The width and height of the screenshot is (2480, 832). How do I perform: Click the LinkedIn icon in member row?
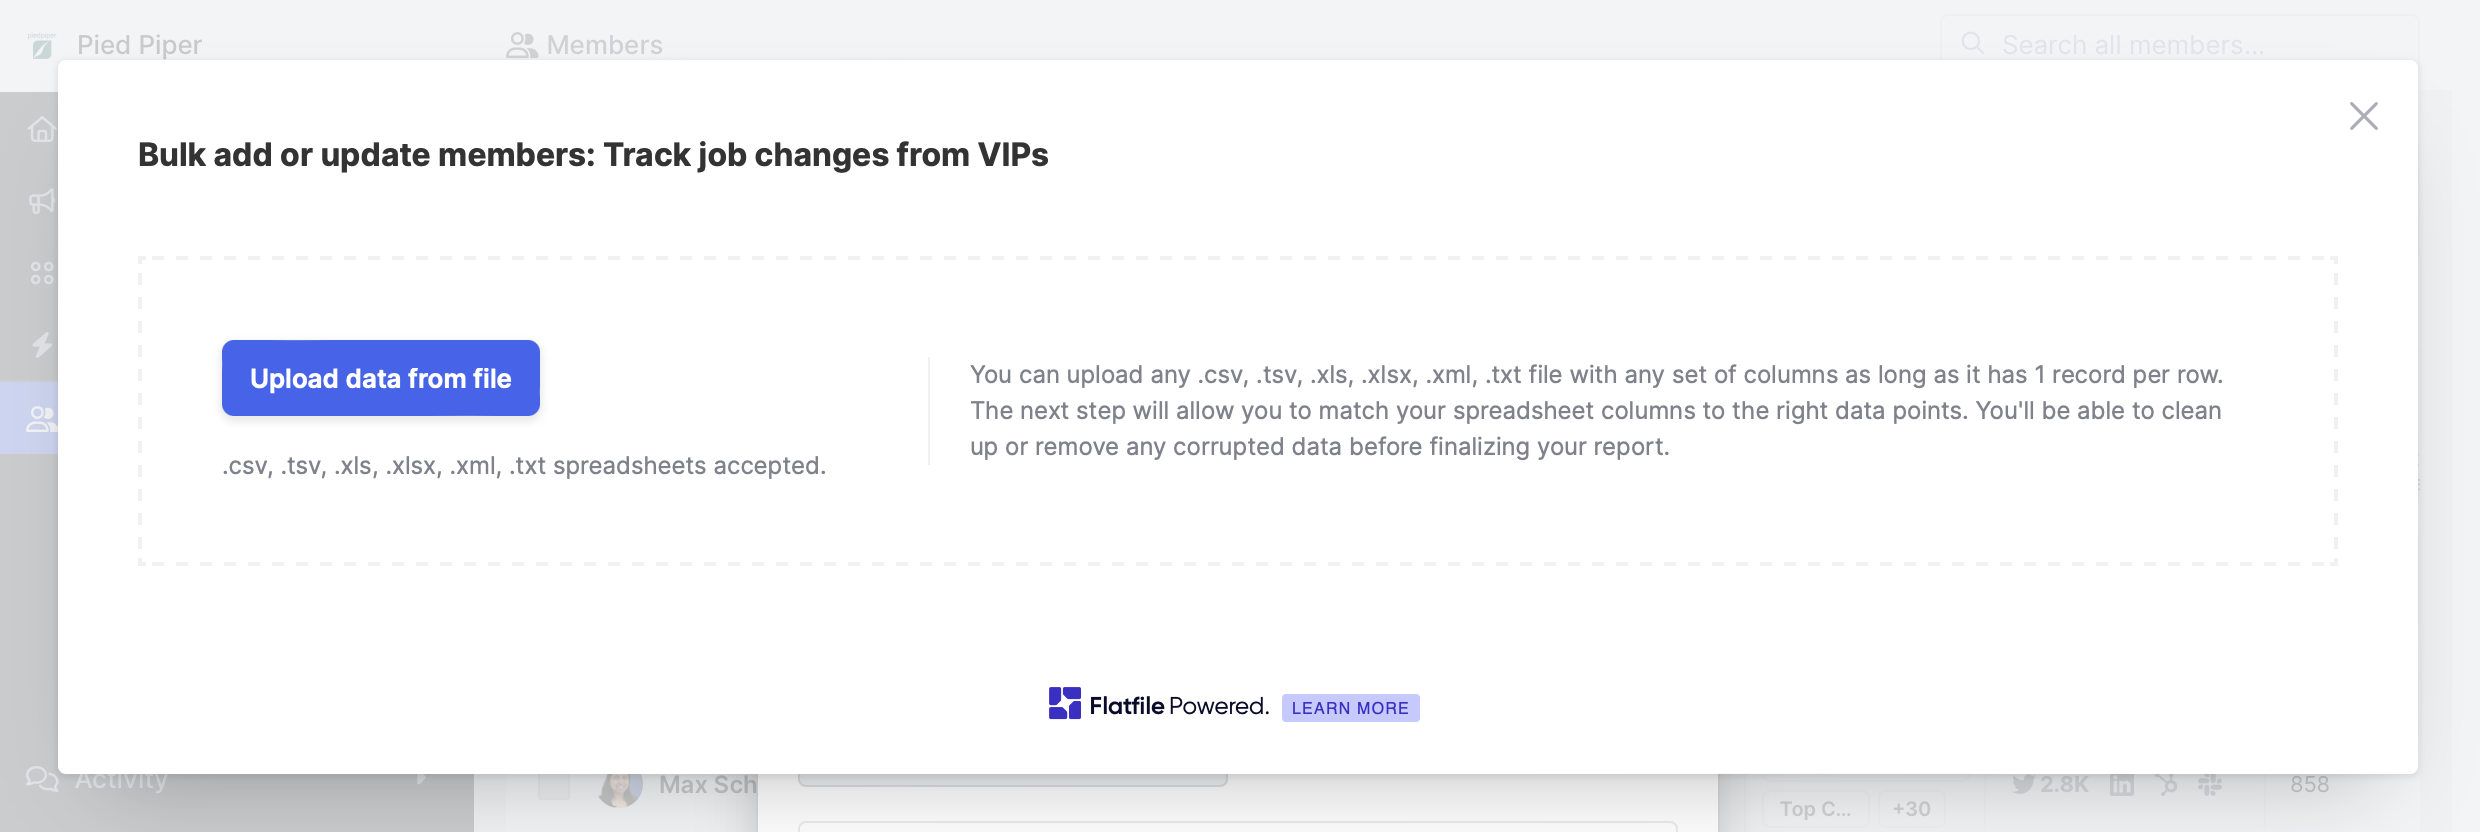(2121, 785)
